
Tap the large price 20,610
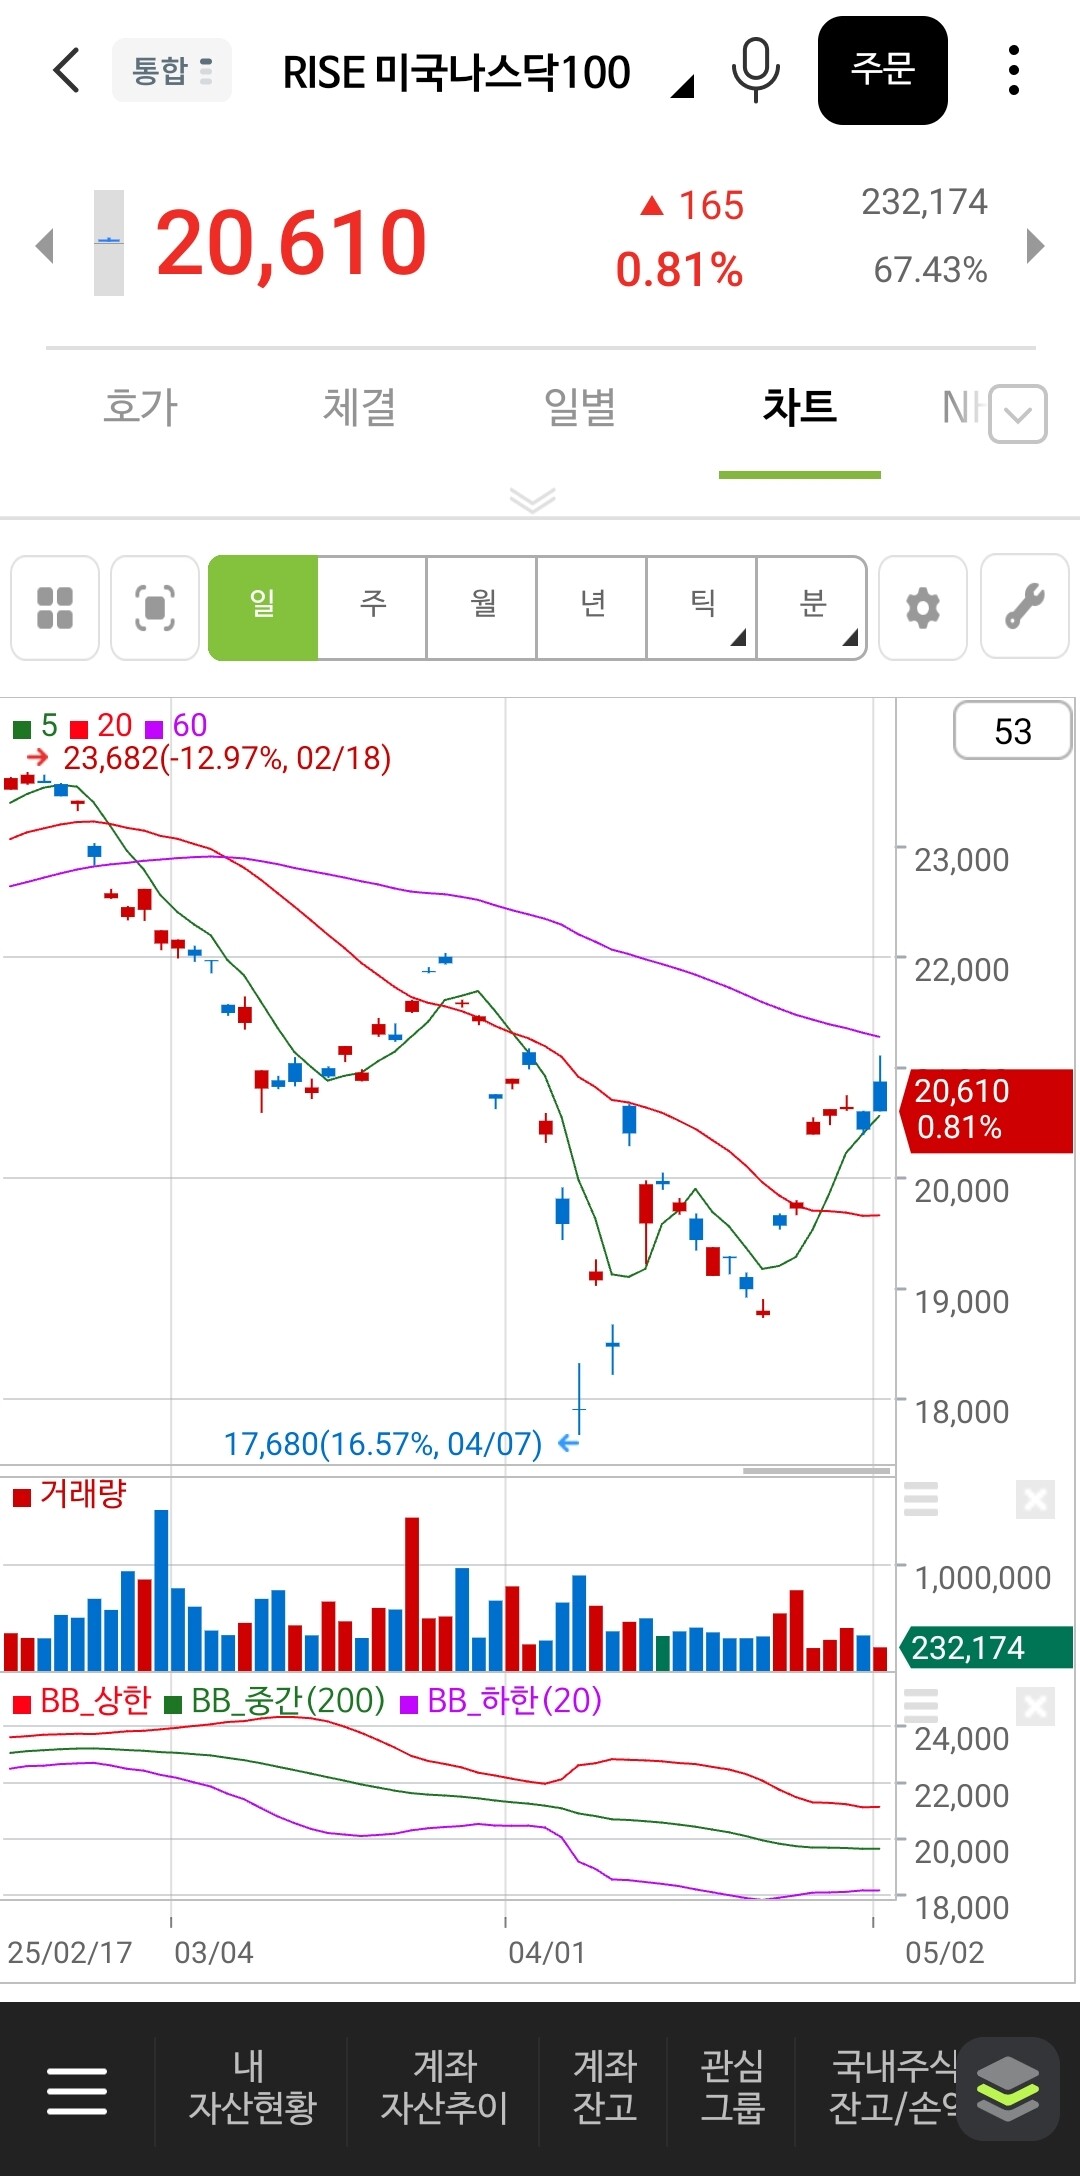(x=291, y=243)
